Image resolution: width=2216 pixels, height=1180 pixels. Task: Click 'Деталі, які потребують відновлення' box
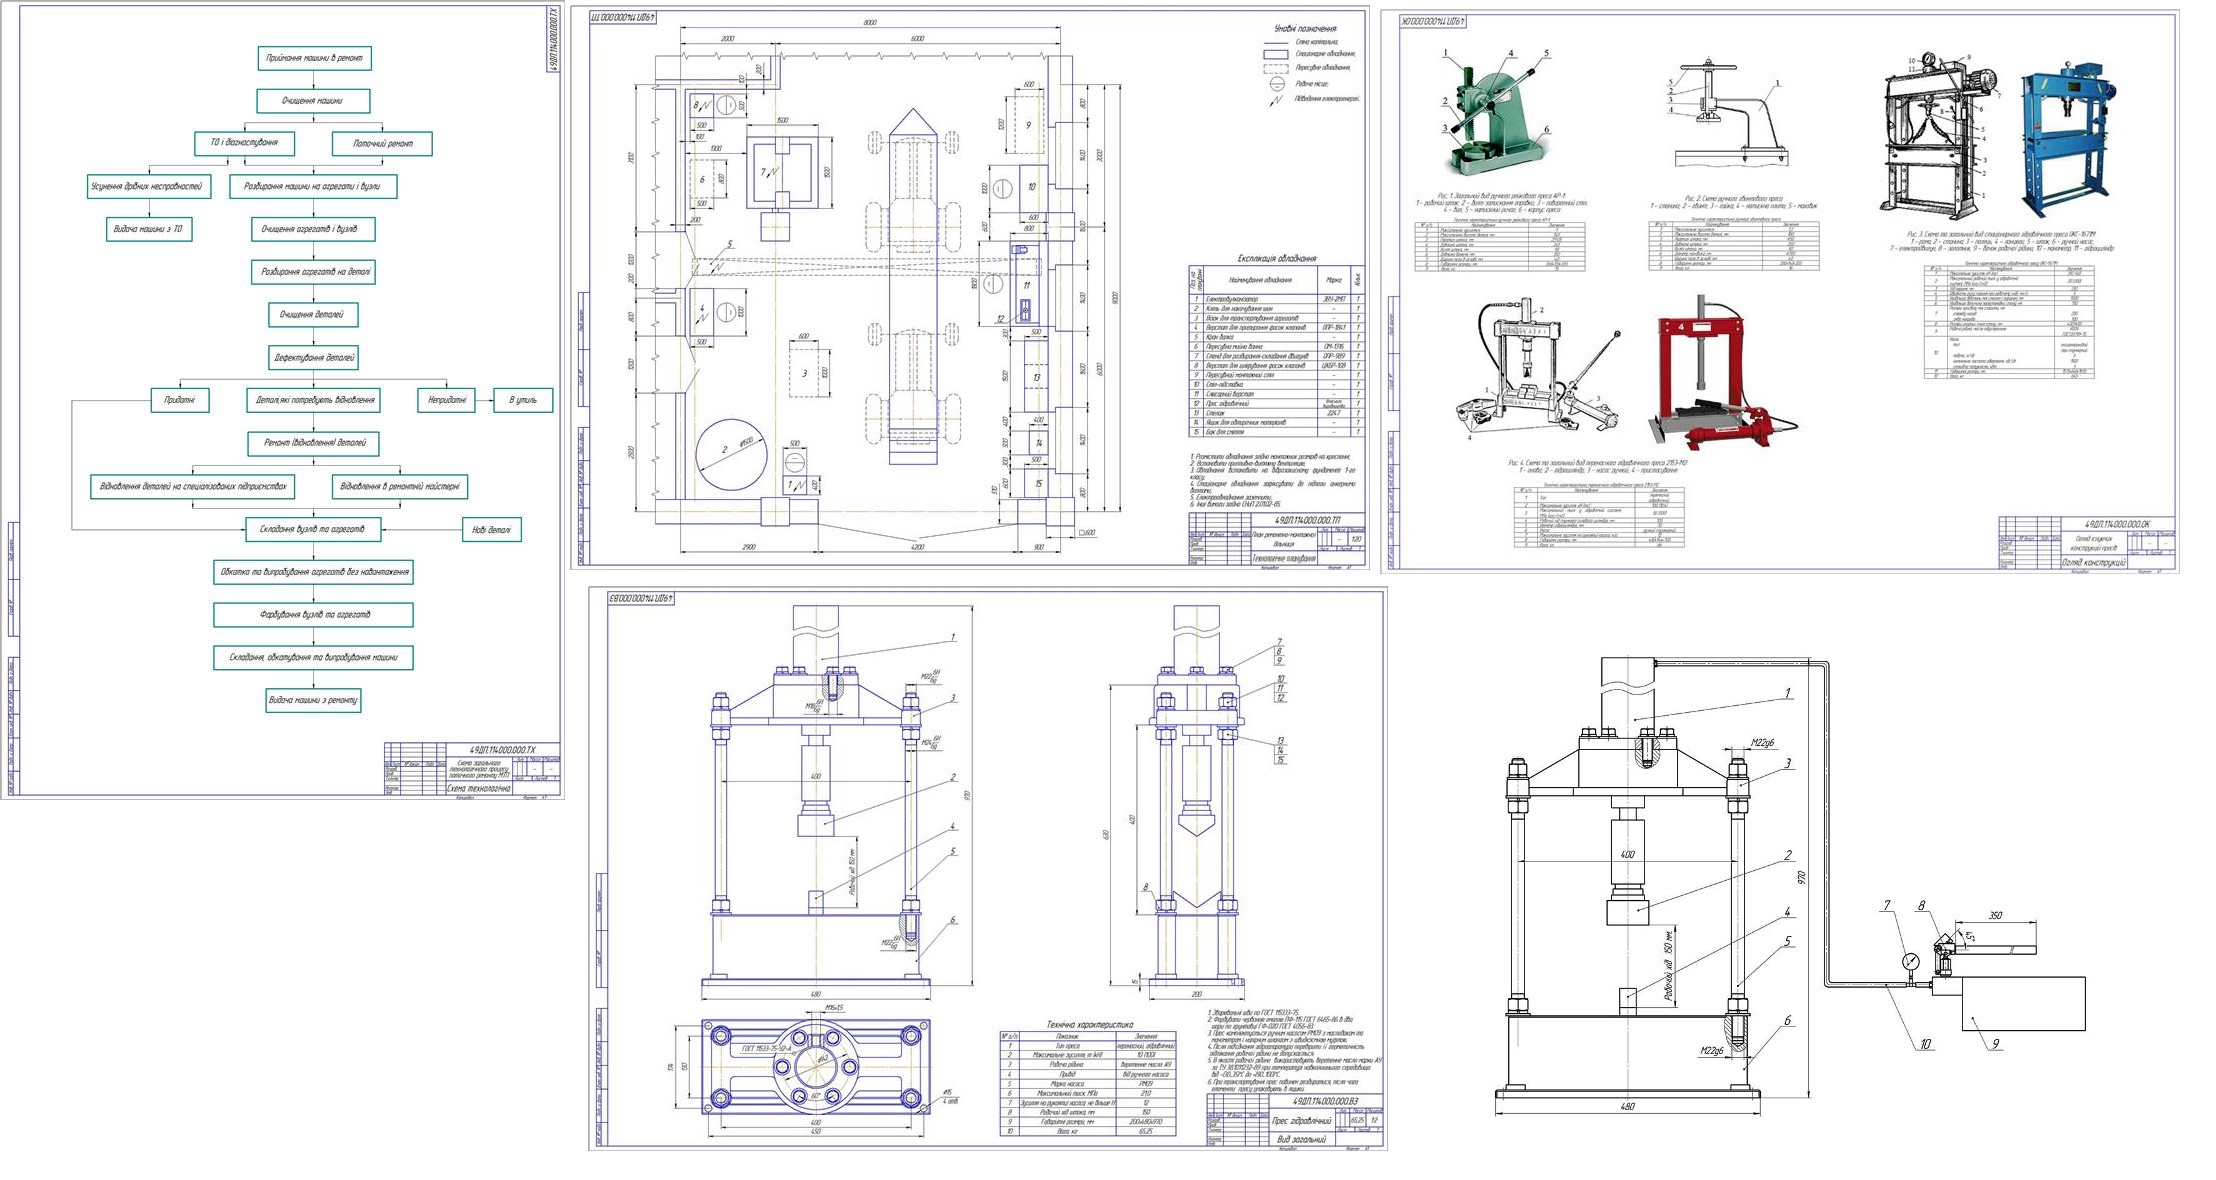(314, 400)
